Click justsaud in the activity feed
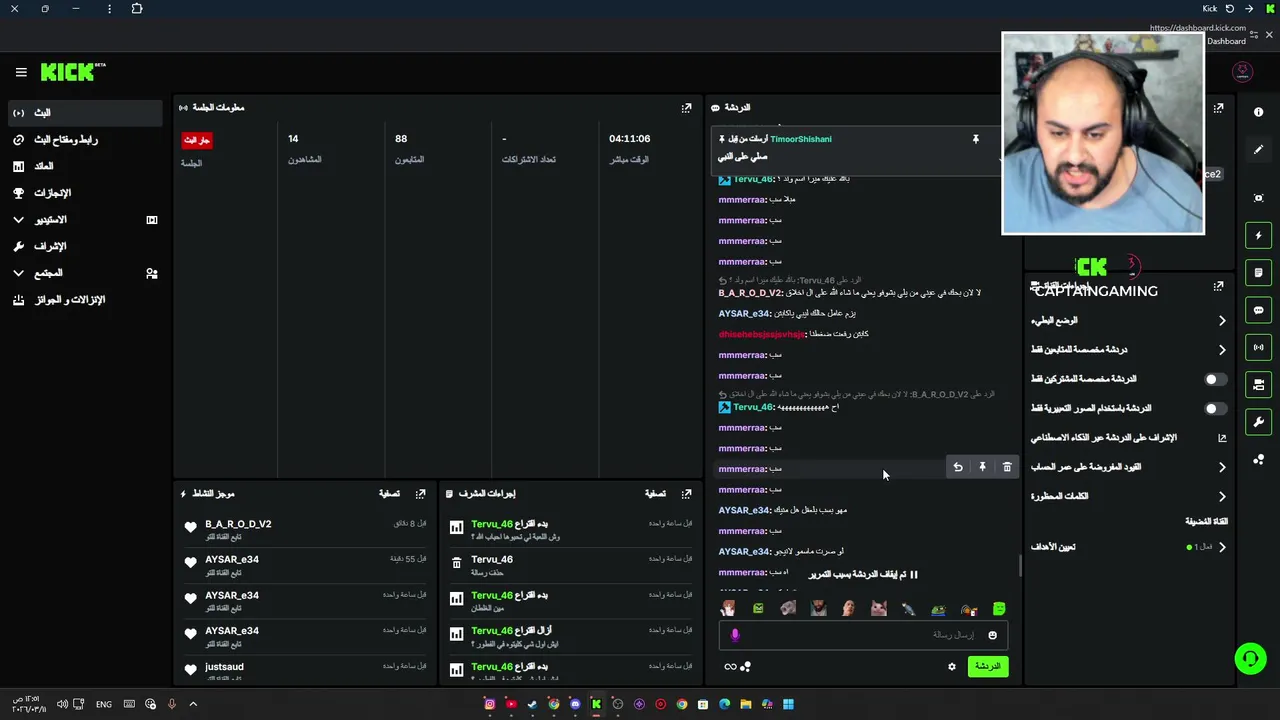Screen dimensions: 1280x720 [224, 667]
